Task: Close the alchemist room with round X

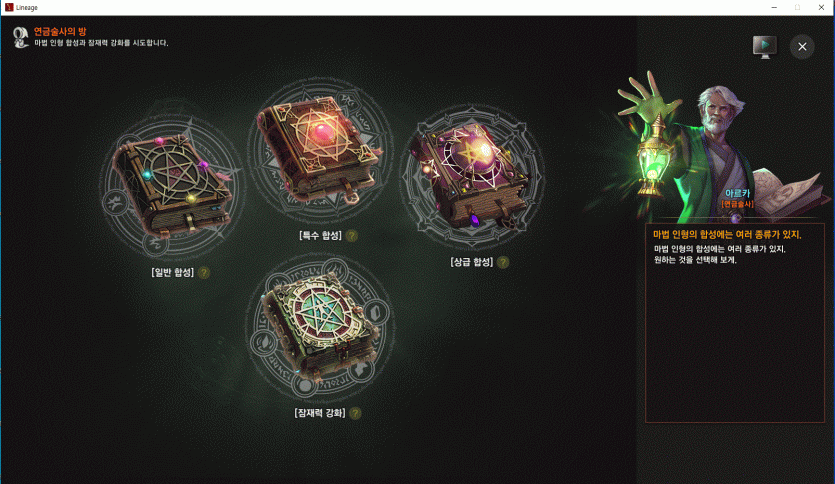Action: click(x=802, y=47)
